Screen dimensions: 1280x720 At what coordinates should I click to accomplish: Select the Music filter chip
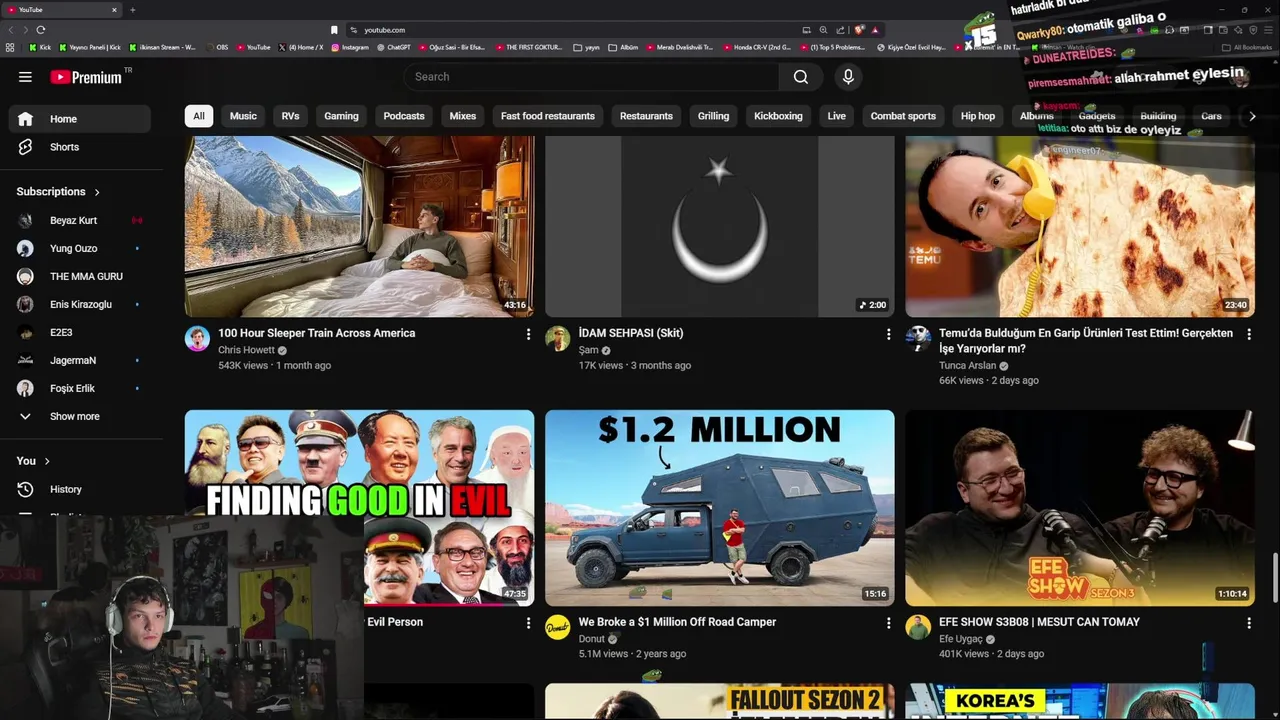coord(243,116)
